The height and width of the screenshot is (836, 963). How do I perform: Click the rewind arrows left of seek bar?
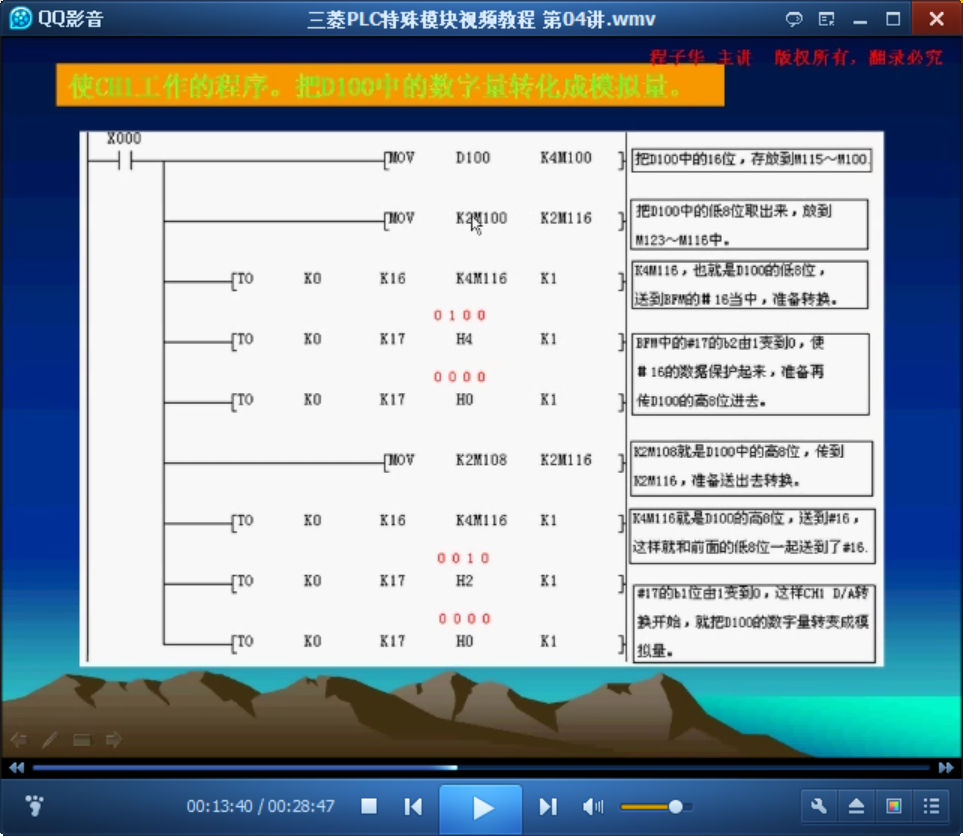click(16, 768)
